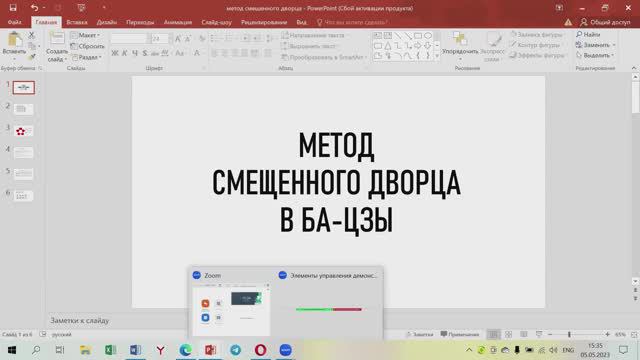Click the zoom in plus button
640x360 pixels.
pos(607,334)
